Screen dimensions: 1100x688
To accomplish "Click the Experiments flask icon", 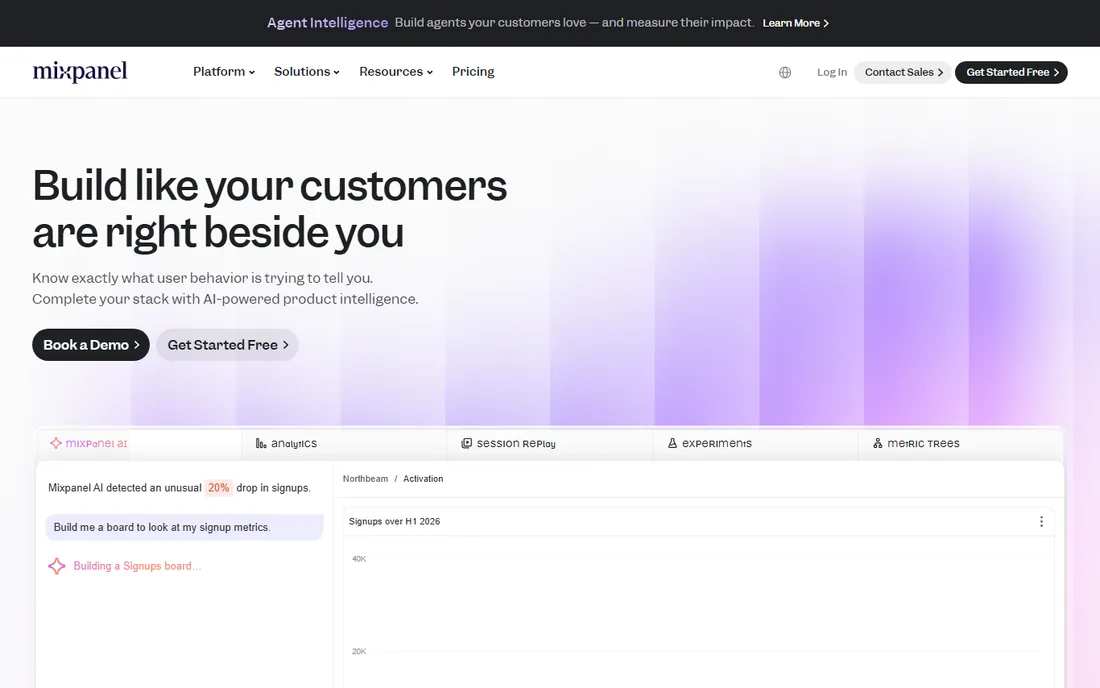I will (x=672, y=443).
